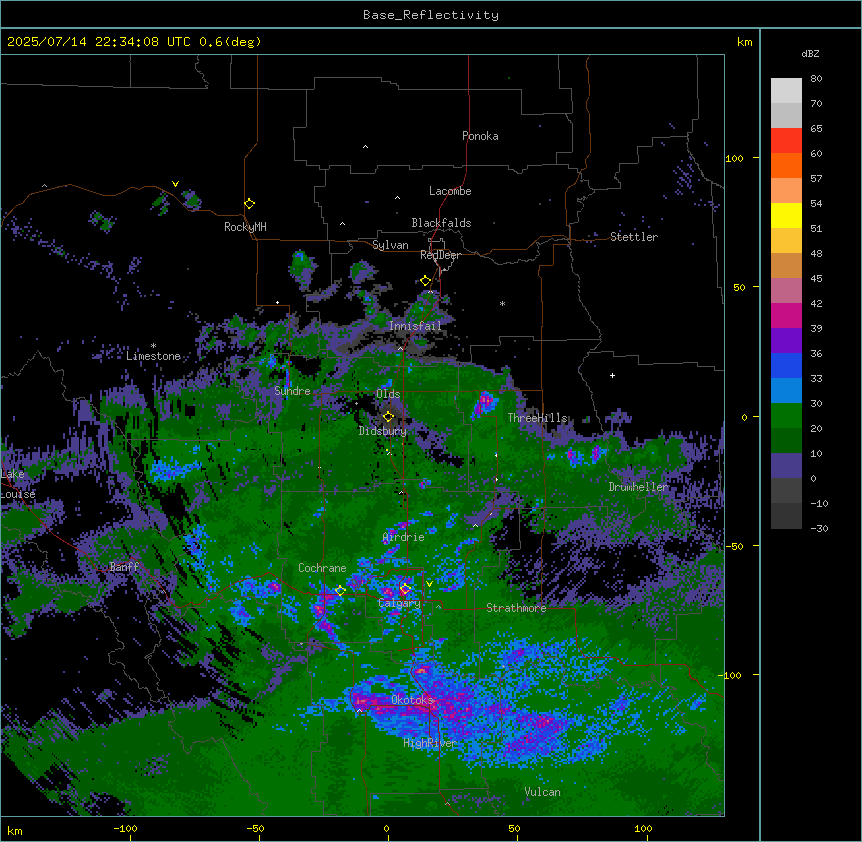Click the blue 33-36 dBZ color swatch
This screenshot has width=862, height=842.
point(786,365)
